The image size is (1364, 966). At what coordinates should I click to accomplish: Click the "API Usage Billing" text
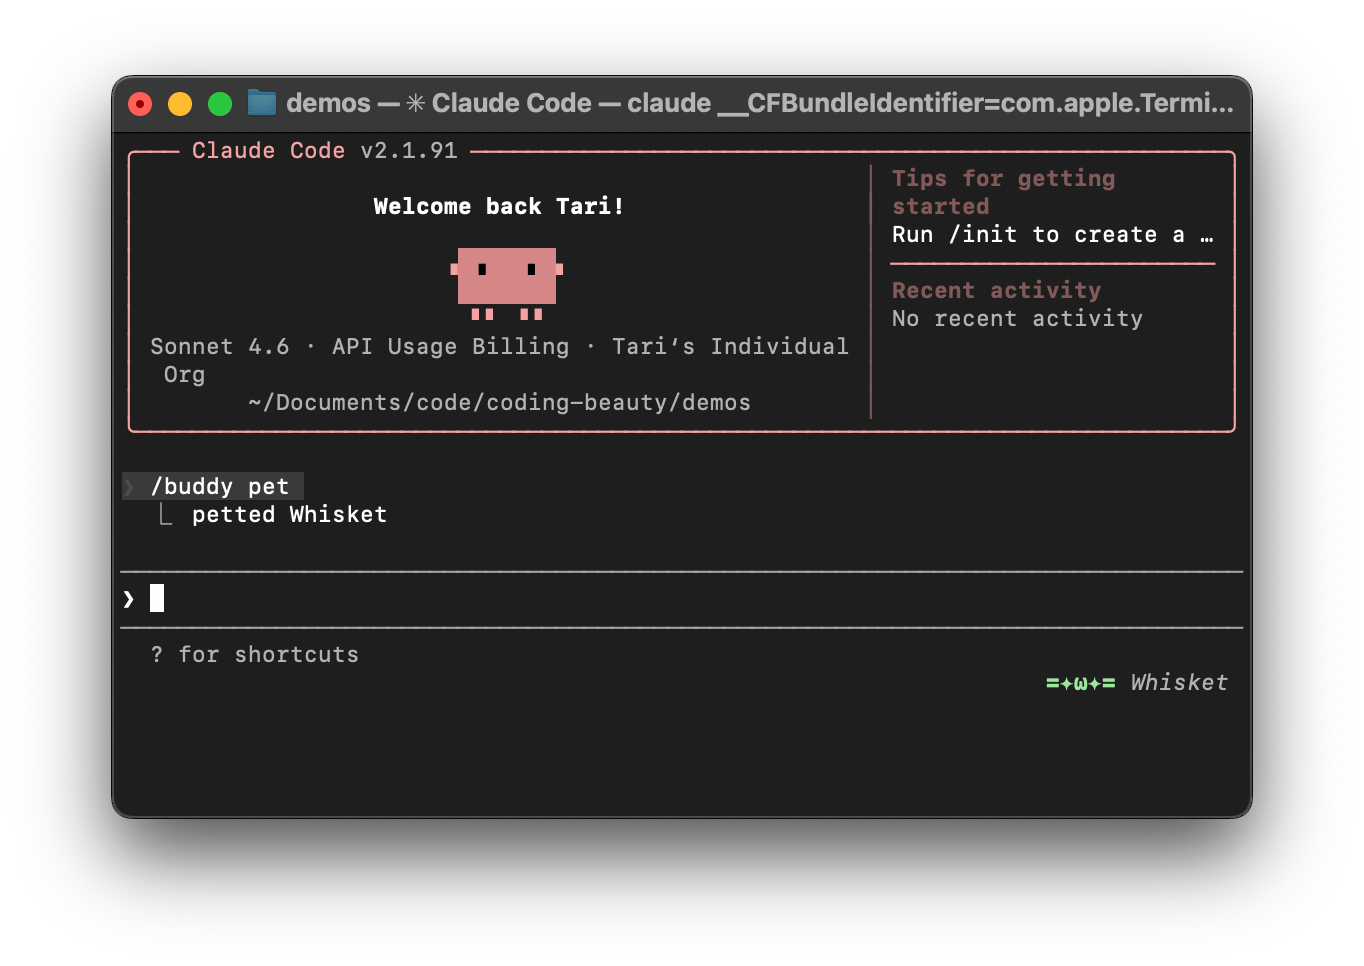pyautogui.click(x=450, y=347)
